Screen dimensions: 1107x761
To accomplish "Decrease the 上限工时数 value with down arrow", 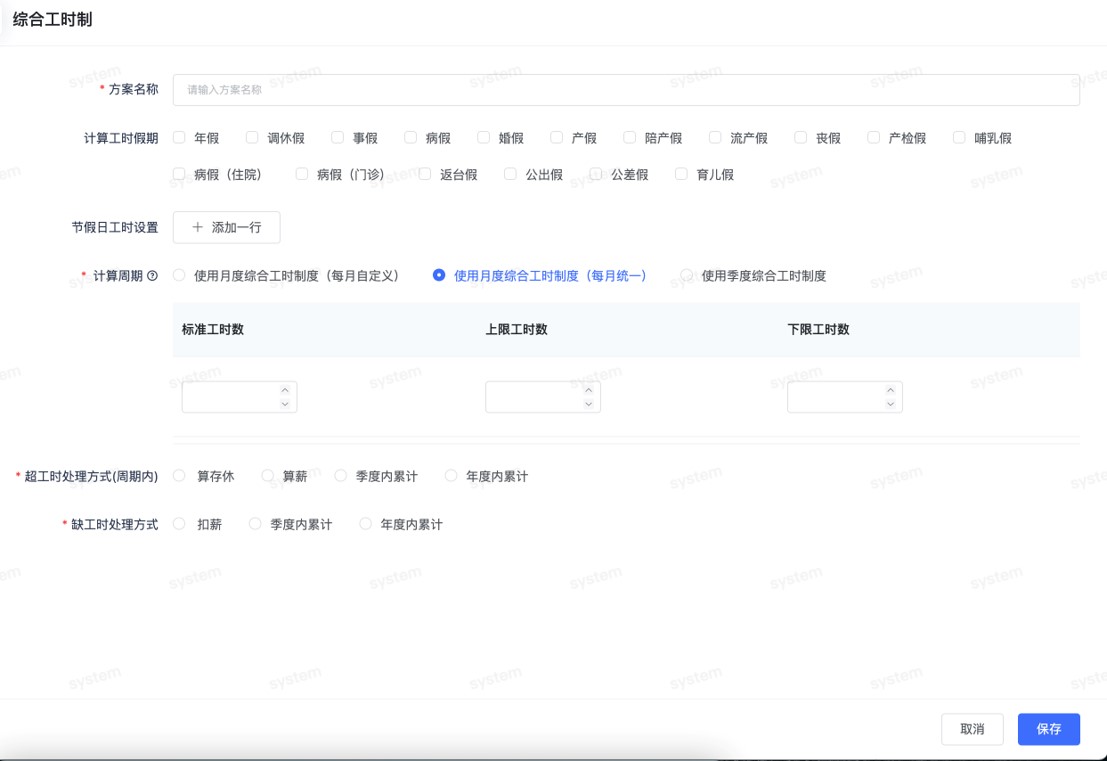I will click(589, 404).
